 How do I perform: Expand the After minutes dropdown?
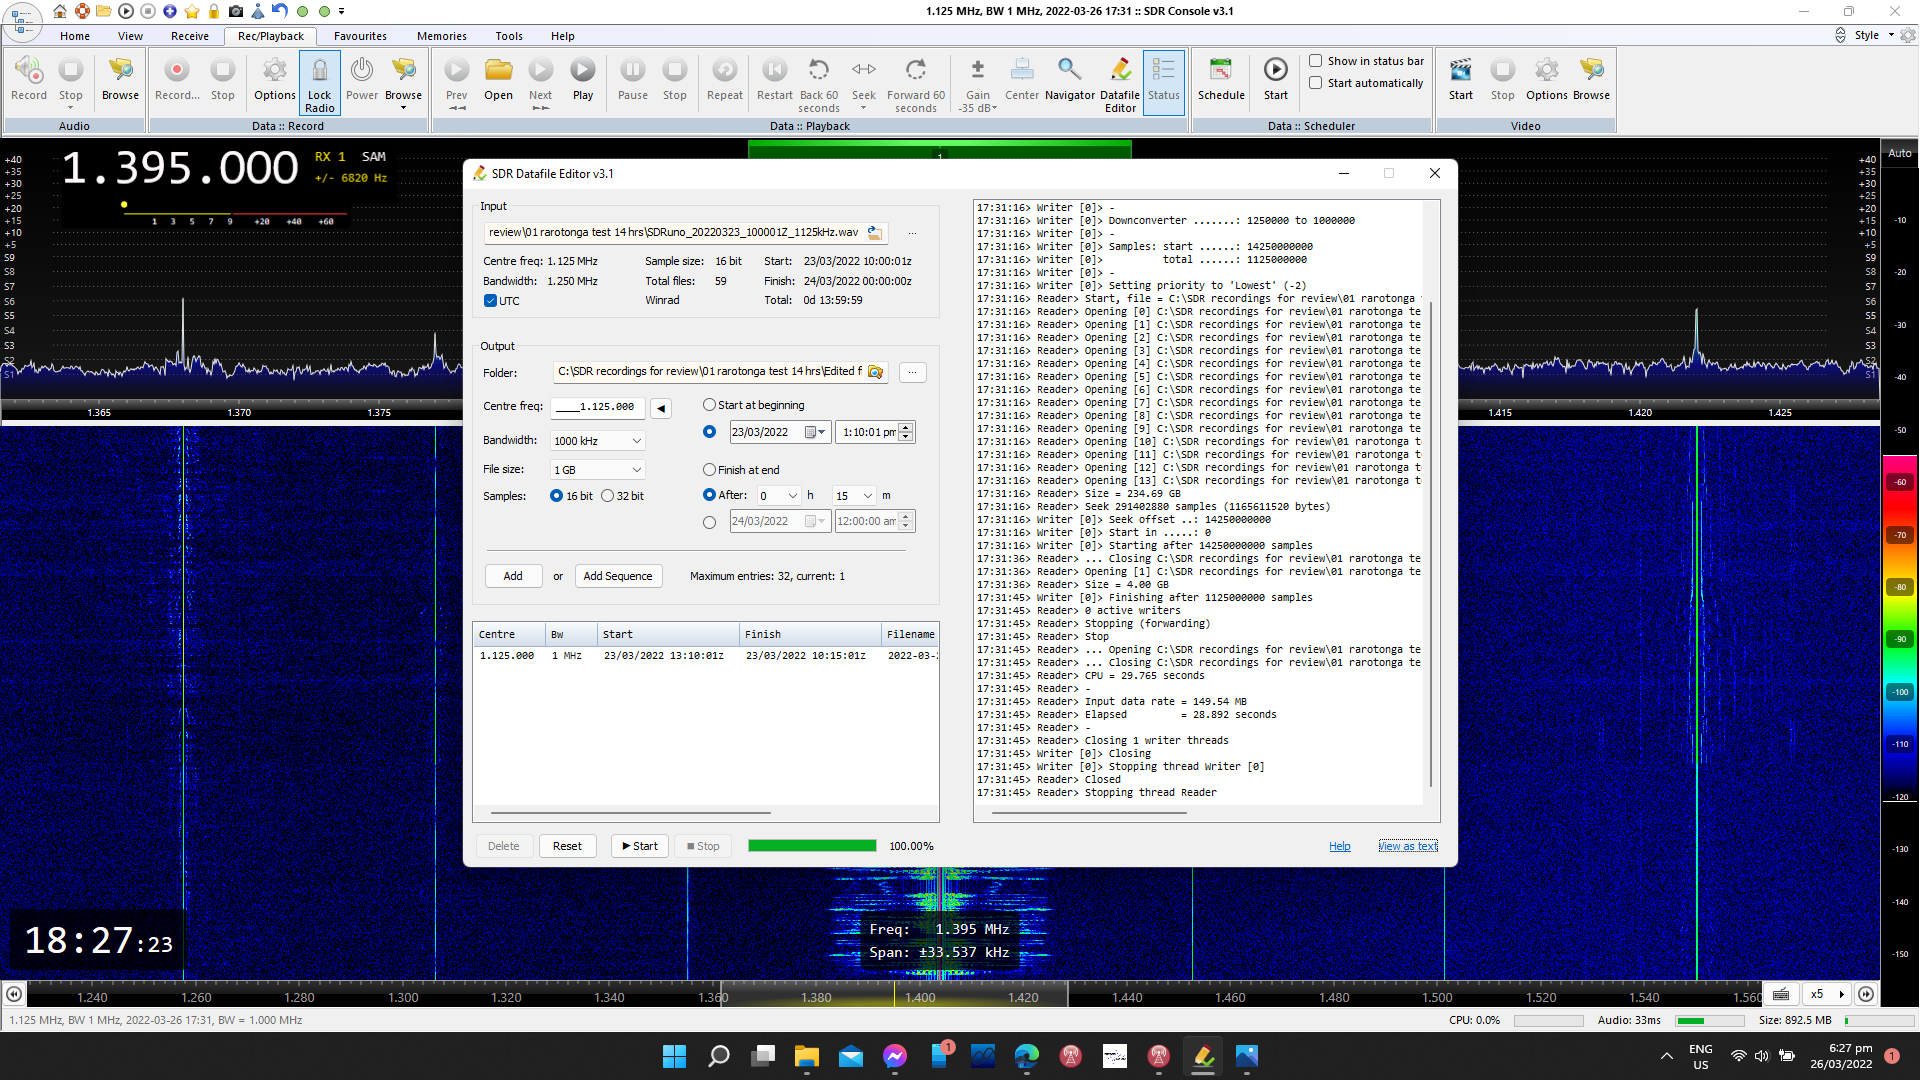click(867, 496)
